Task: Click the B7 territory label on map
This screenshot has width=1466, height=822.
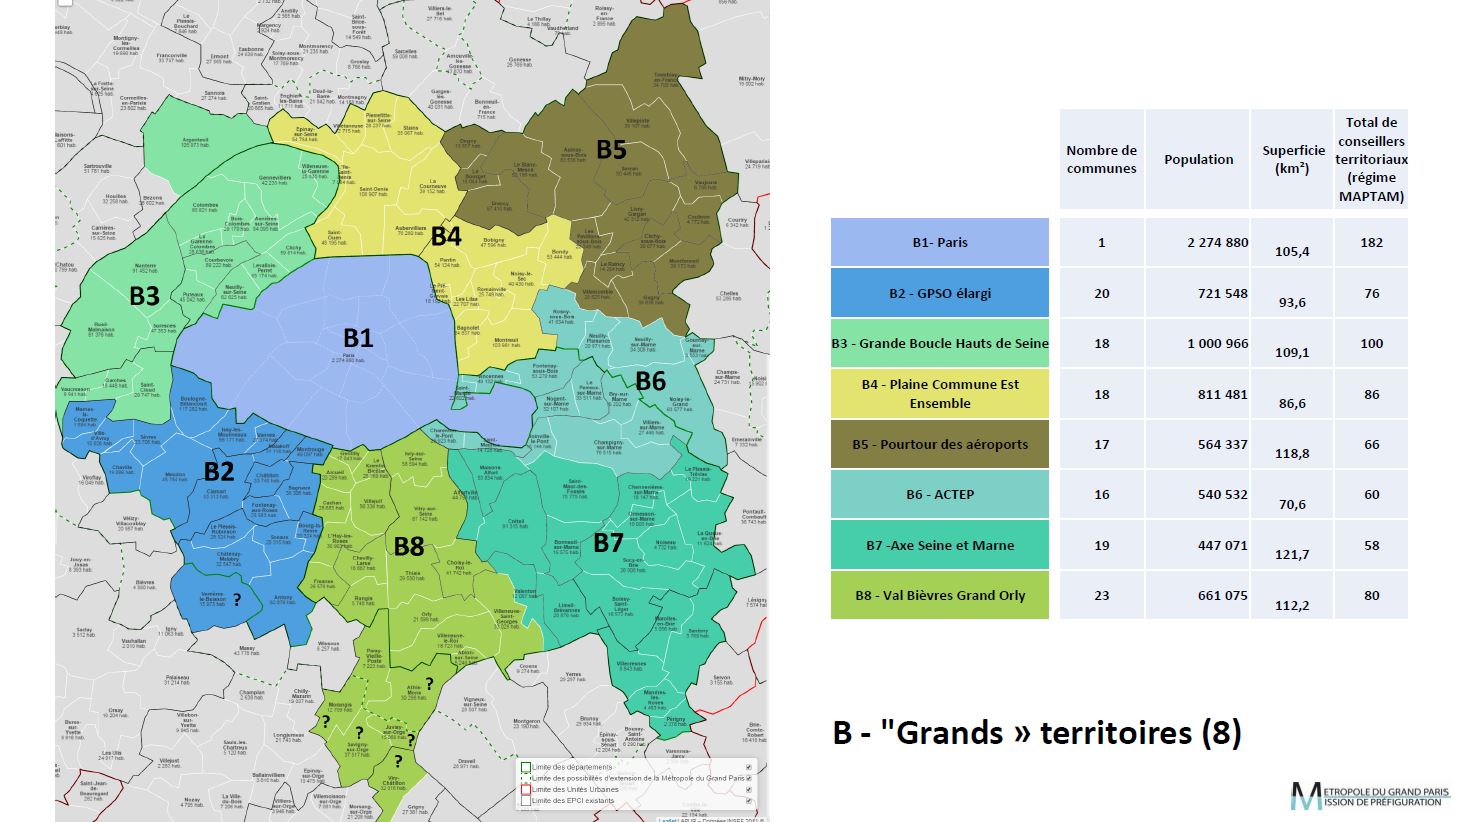Action: (608, 543)
